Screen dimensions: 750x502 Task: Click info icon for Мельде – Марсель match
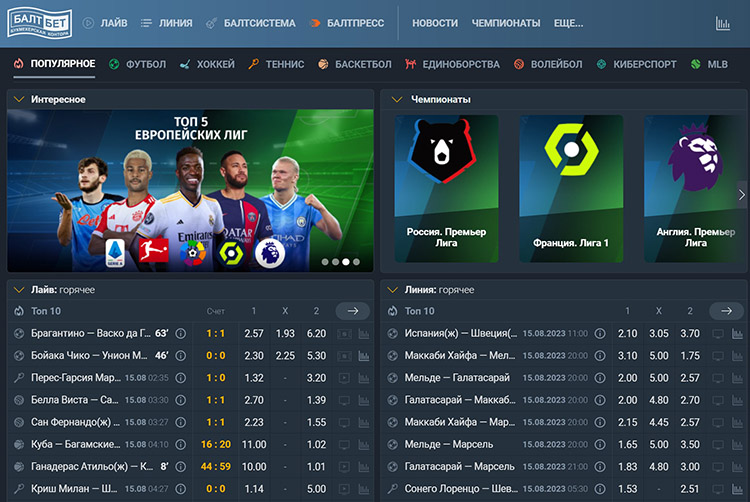(600, 445)
